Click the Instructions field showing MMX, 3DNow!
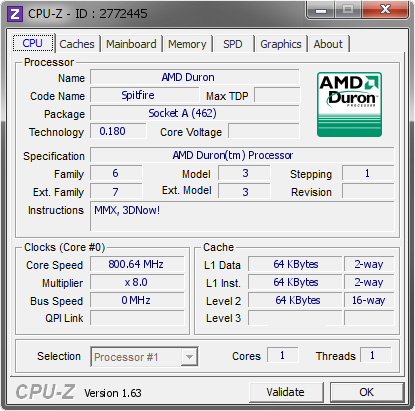The height and width of the screenshot is (411, 415). (242, 216)
